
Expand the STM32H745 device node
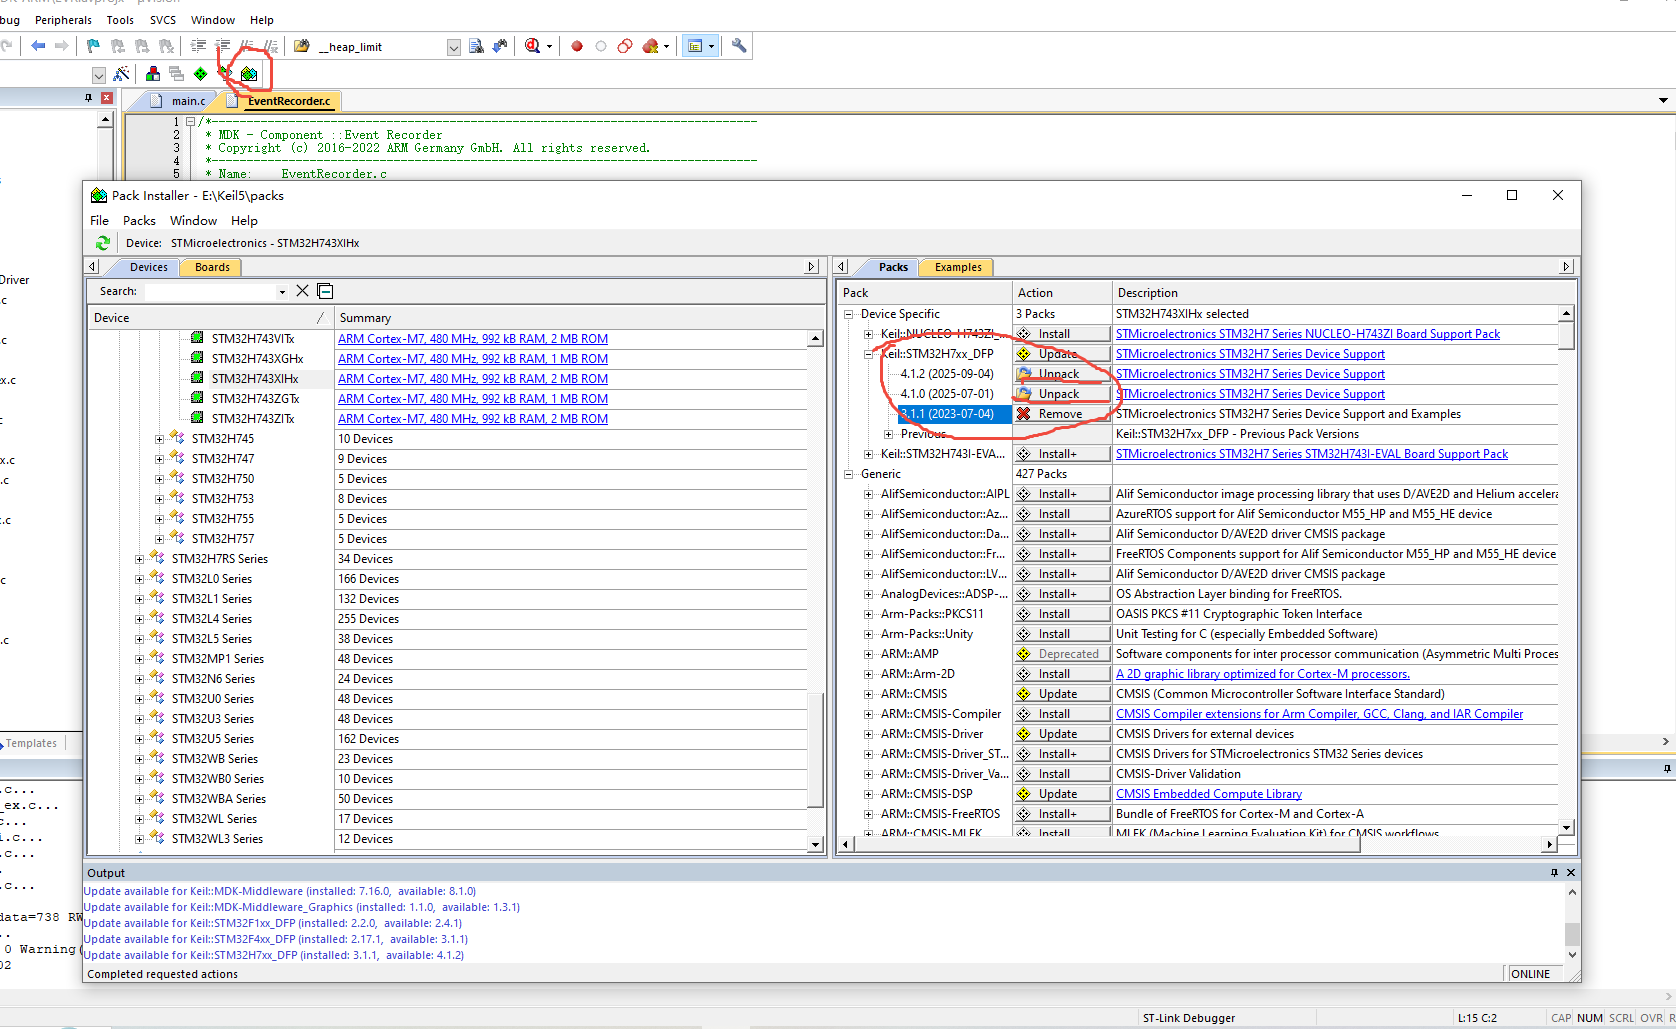pos(159,439)
